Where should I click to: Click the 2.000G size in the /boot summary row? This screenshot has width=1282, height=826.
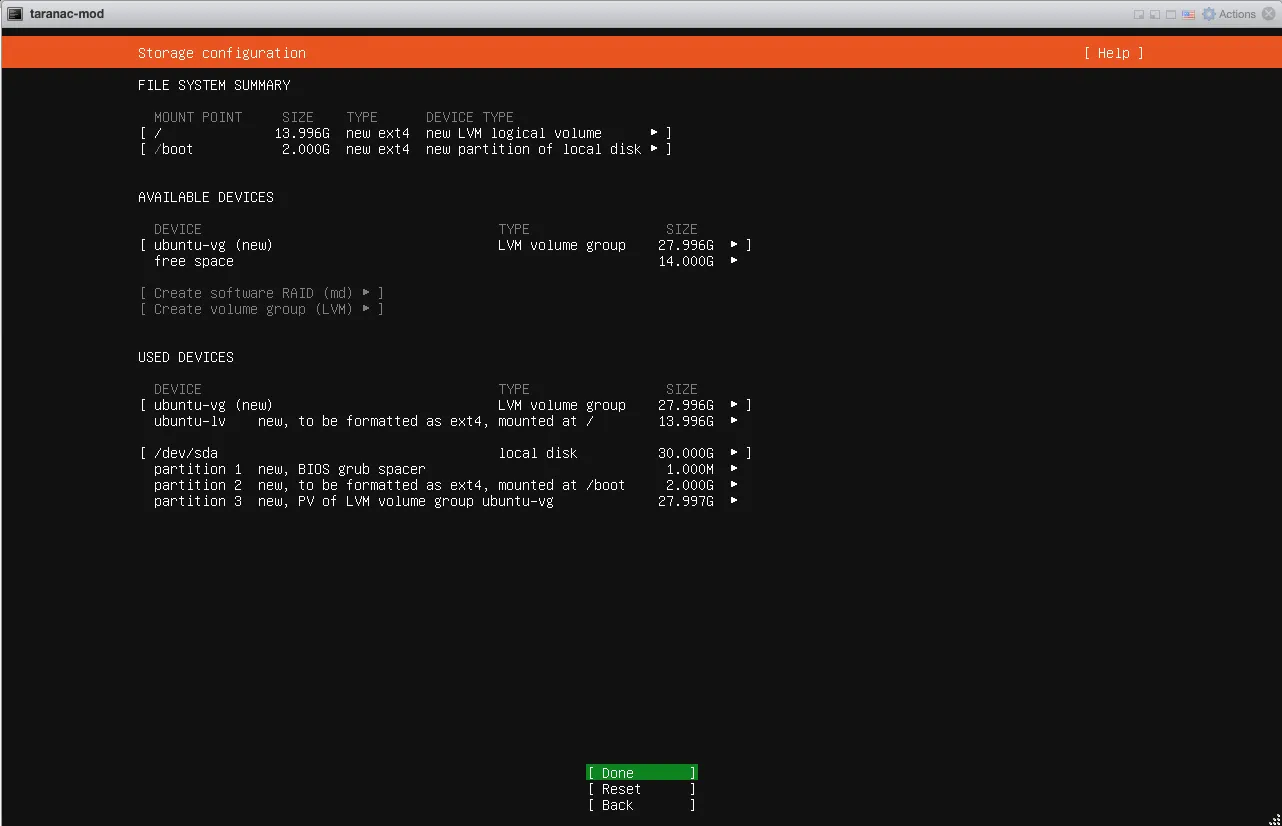[306, 149]
